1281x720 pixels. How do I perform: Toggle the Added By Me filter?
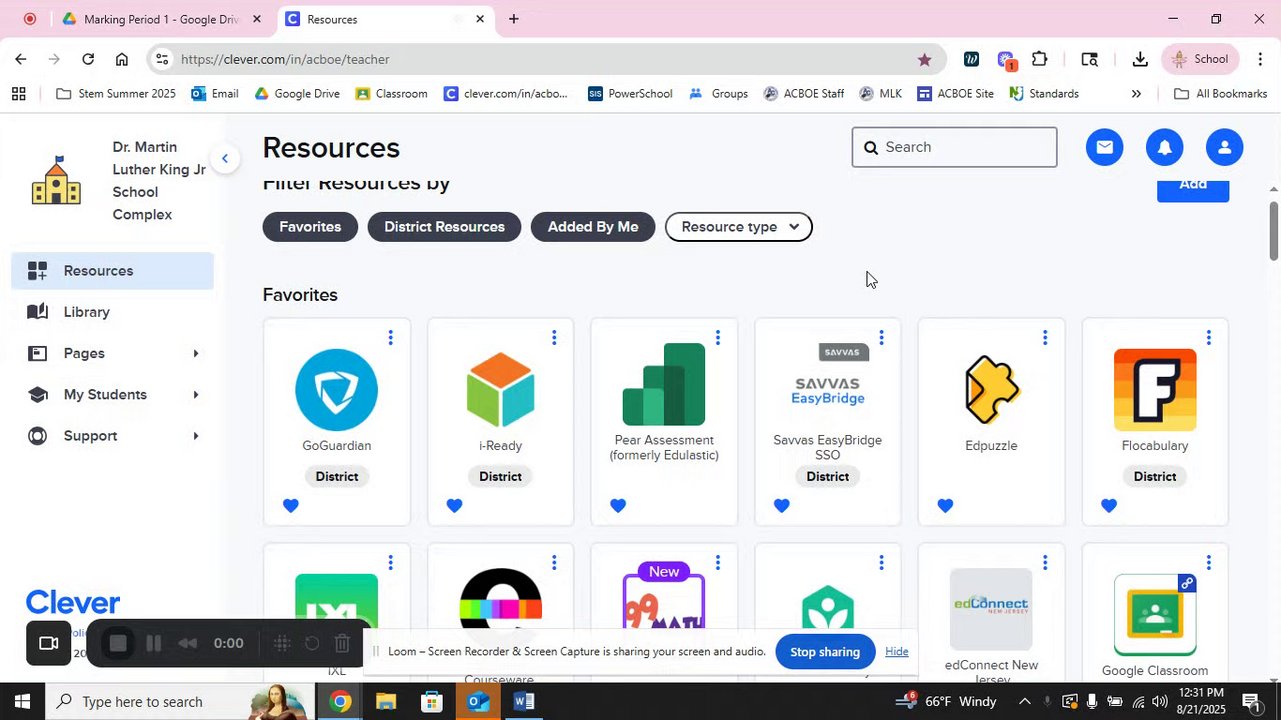click(593, 227)
